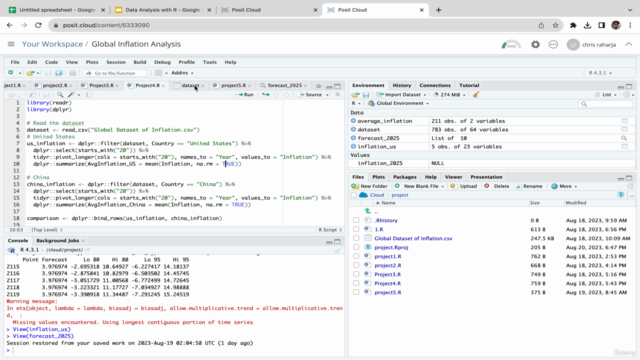Viewport: 640px width, 360px height.
Task: Switch to the Packages tab
Action: click(x=404, y=177)
